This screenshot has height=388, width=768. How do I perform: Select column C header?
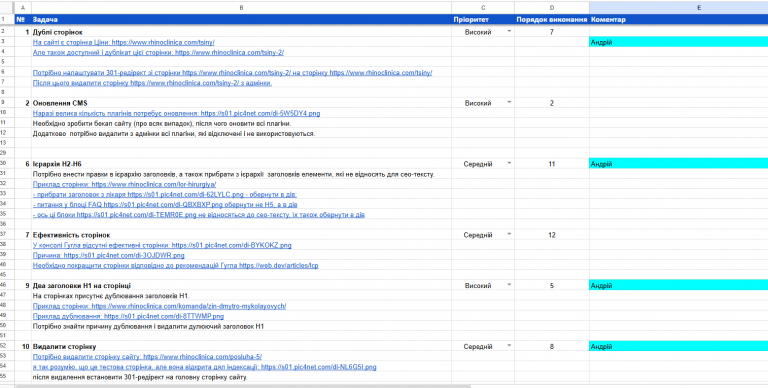(x=483, y=8)
